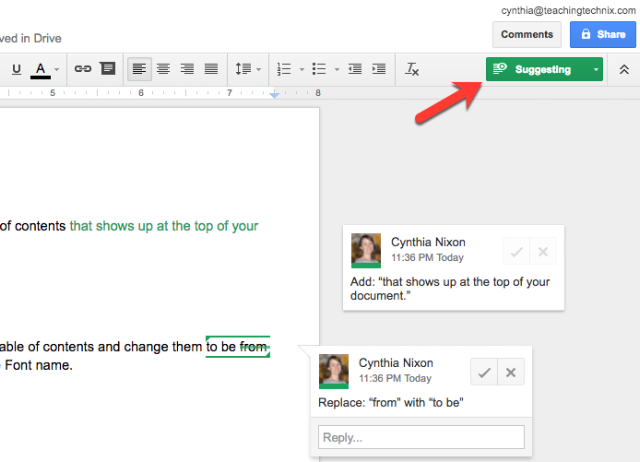Open the Comments button
Image resolution: width=640 pixels, height=462 pixels.
coord(527,35)
